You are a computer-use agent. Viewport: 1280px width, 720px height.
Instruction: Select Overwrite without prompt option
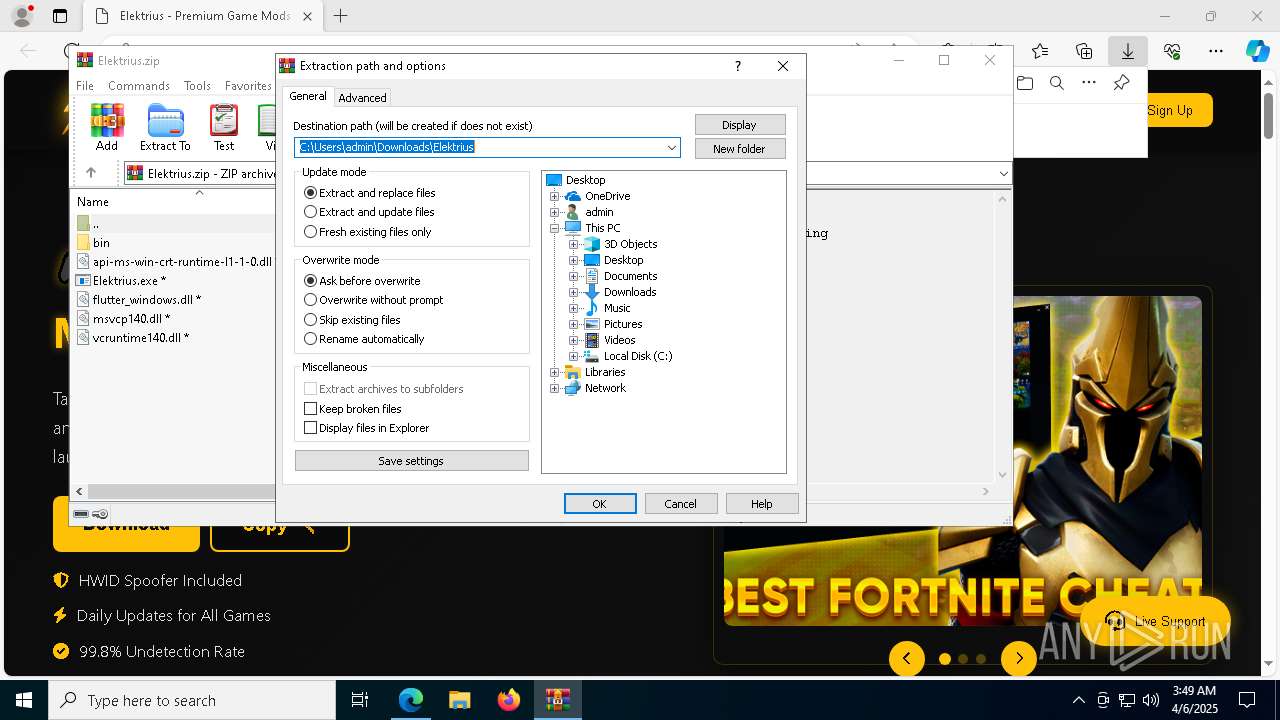373,300
